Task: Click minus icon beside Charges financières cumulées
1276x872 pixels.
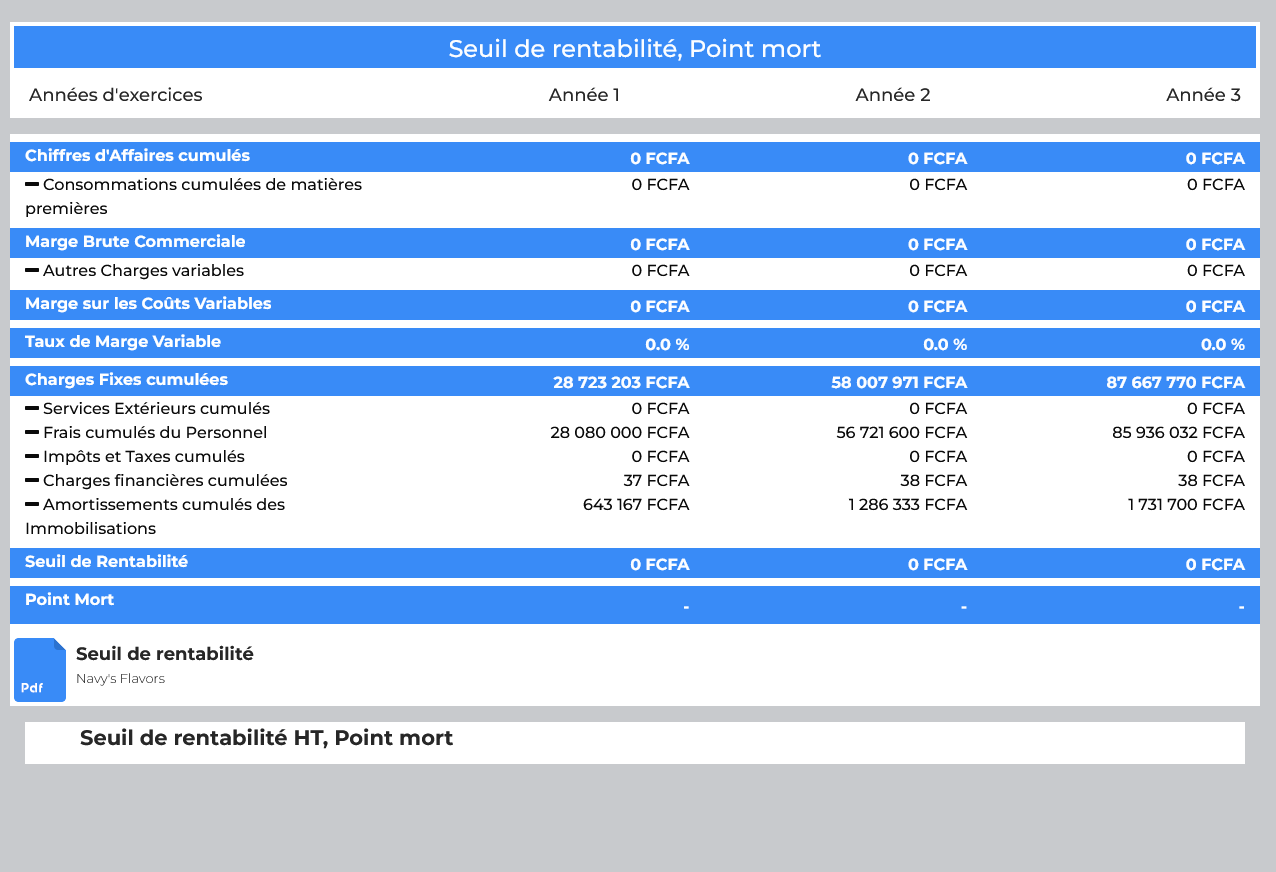Action: 32,480
